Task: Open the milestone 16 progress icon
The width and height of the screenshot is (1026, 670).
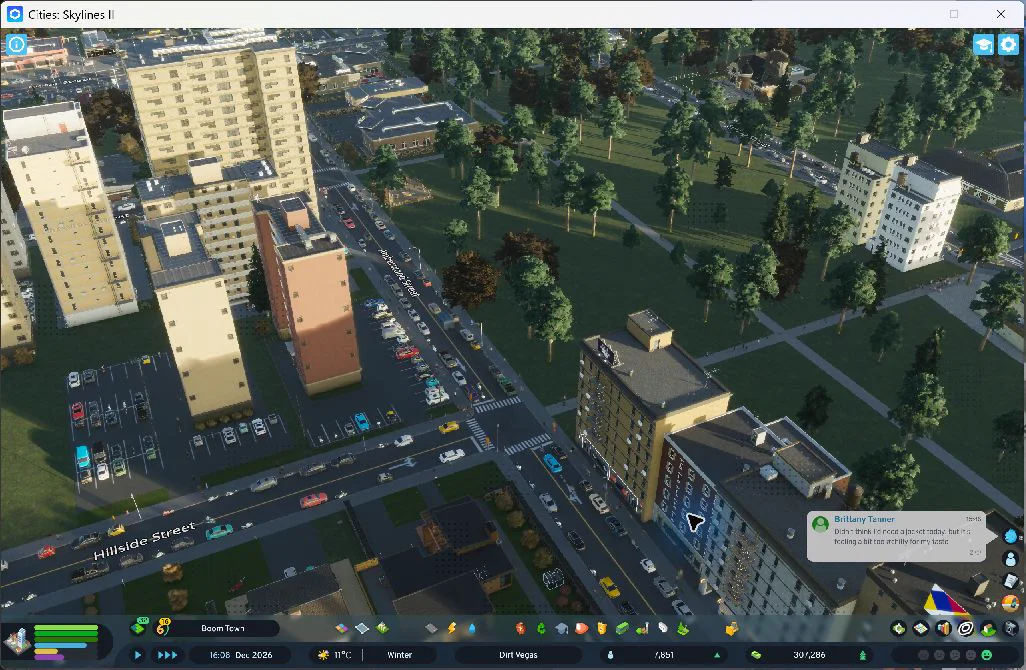Action: pyautogui.click(x=162, y=627)
